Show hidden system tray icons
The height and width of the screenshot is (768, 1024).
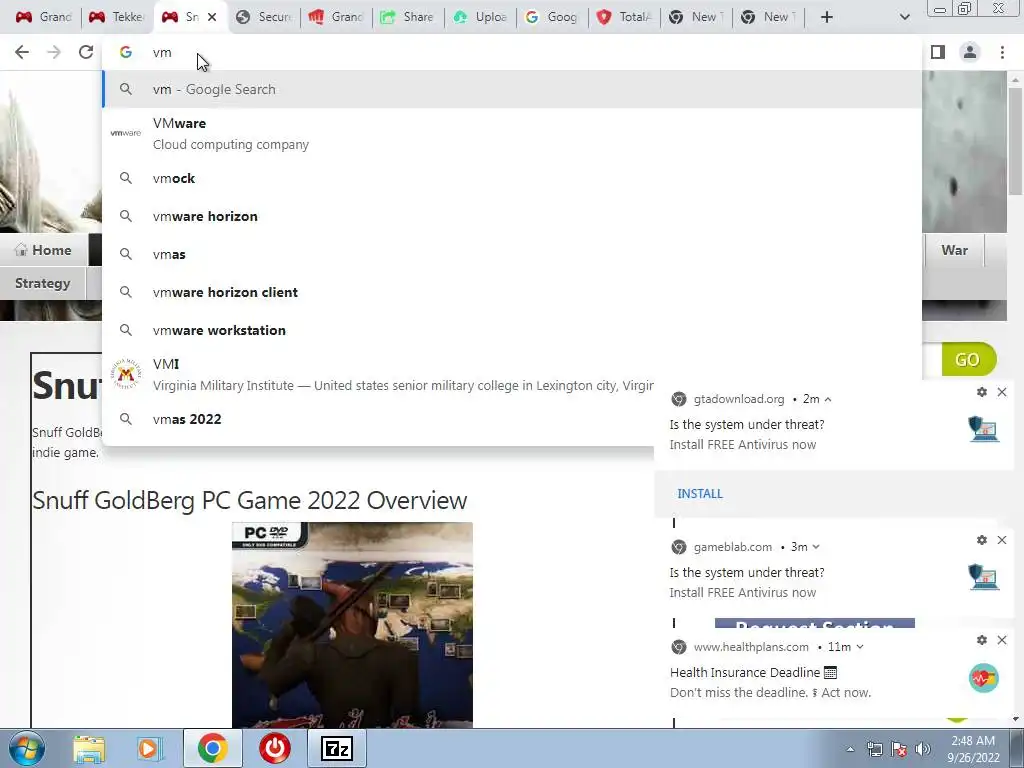[850, 749]
